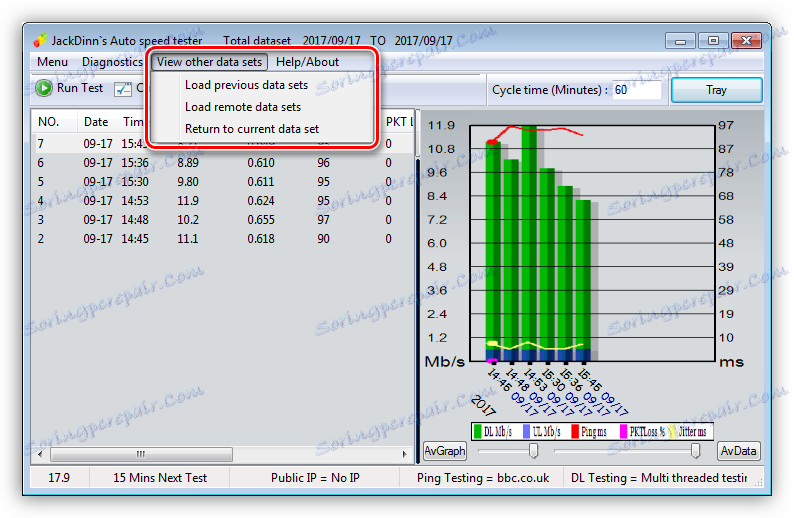Click the blue UL Mb/s legend swatch
Image resolution: width=794 pixels, height=518 pixels.
[526, 431]
